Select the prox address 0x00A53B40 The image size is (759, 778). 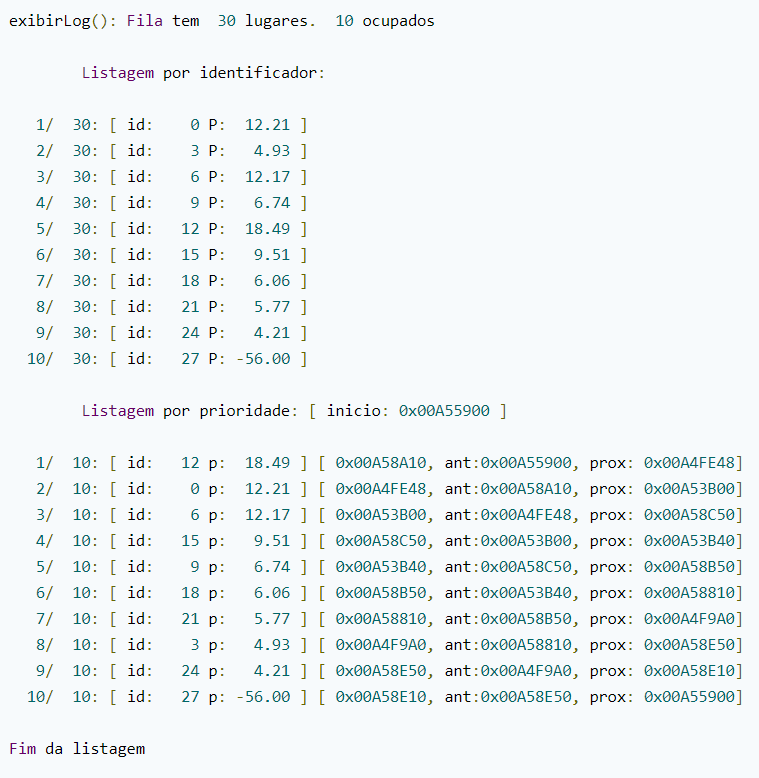tap(689, 541)
